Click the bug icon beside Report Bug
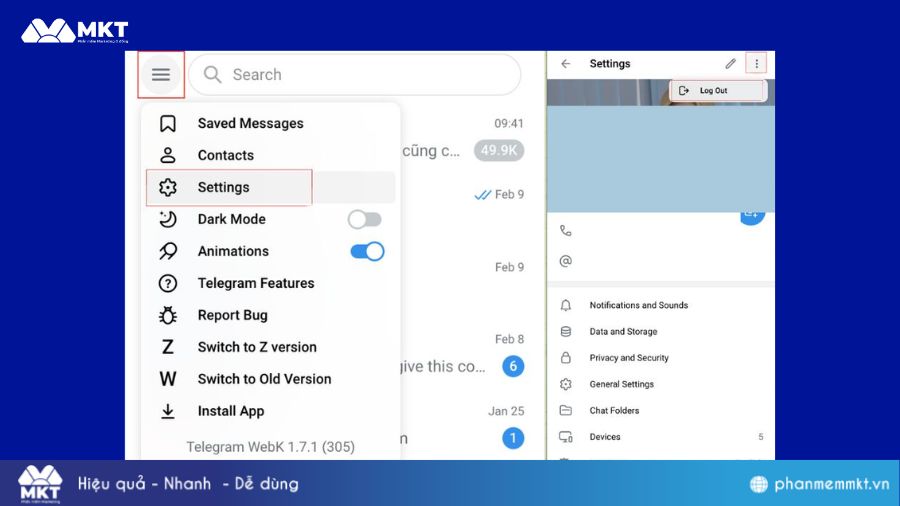 tap(168, 315)
